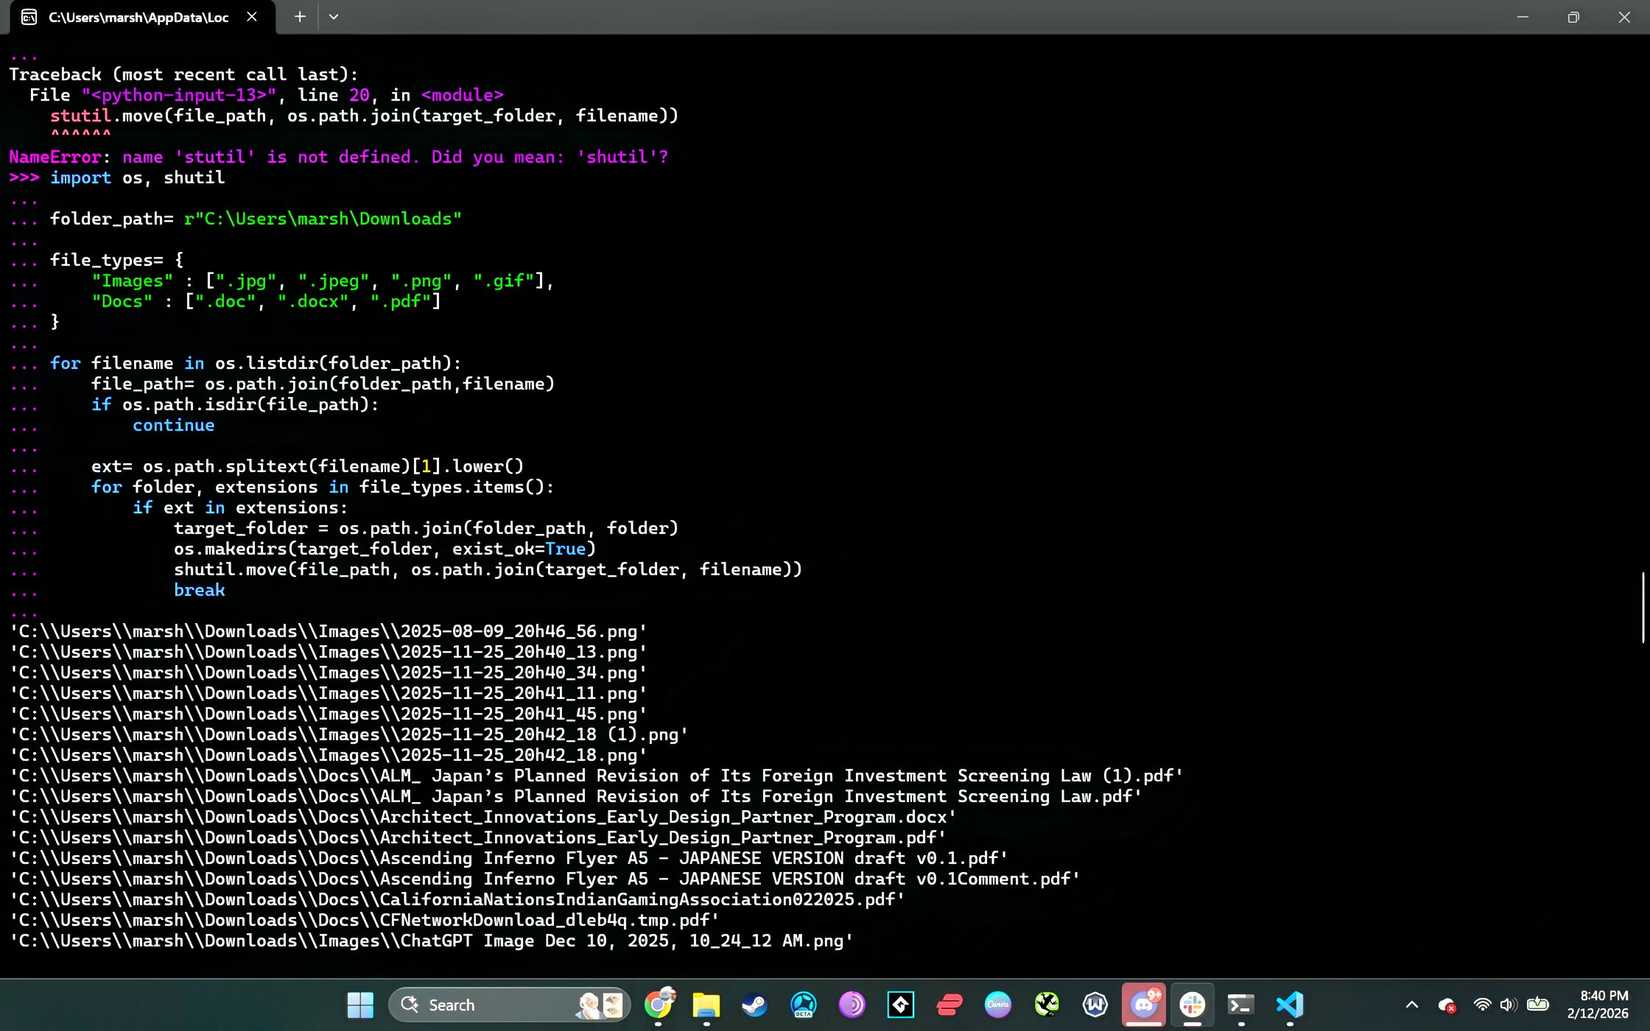Image resolution: width=1650 pixels, height=1031 pixels.
Task: Click the battery charging tray icon
Action: [x=1538, y=1005]
